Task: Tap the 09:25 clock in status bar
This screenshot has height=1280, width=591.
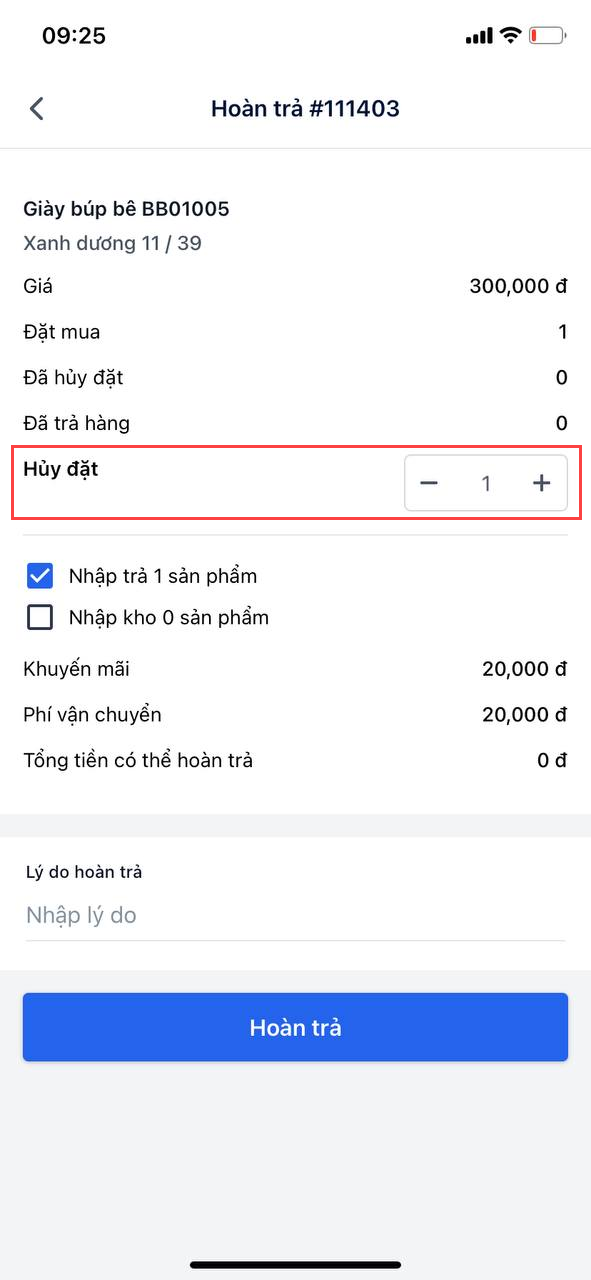Action: [73, 36]
